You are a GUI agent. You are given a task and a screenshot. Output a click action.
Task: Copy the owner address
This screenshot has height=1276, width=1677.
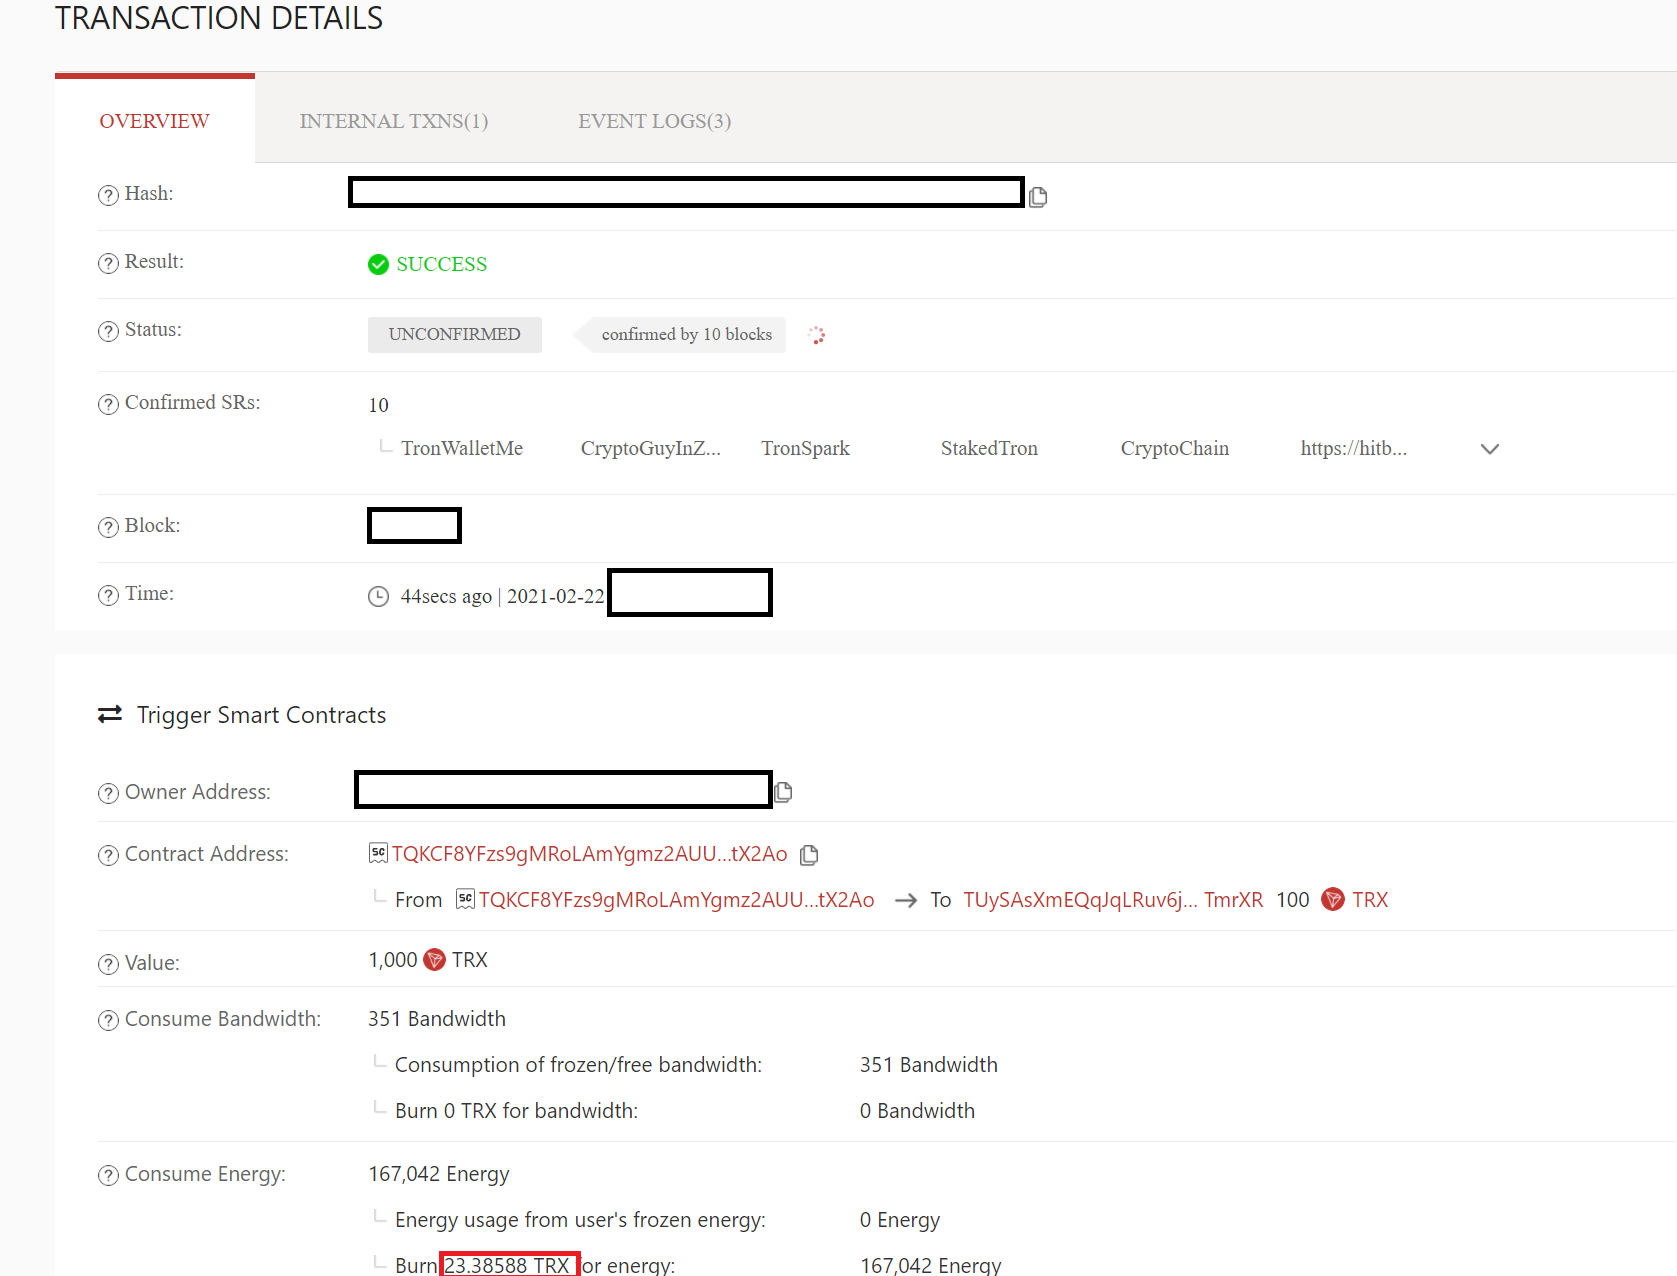coord(783,792)
